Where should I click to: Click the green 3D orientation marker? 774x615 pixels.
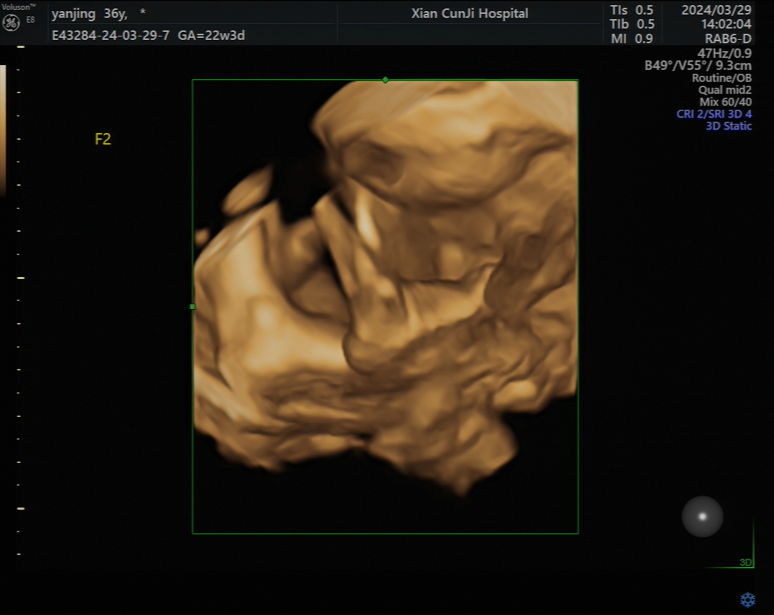point(745,562)
